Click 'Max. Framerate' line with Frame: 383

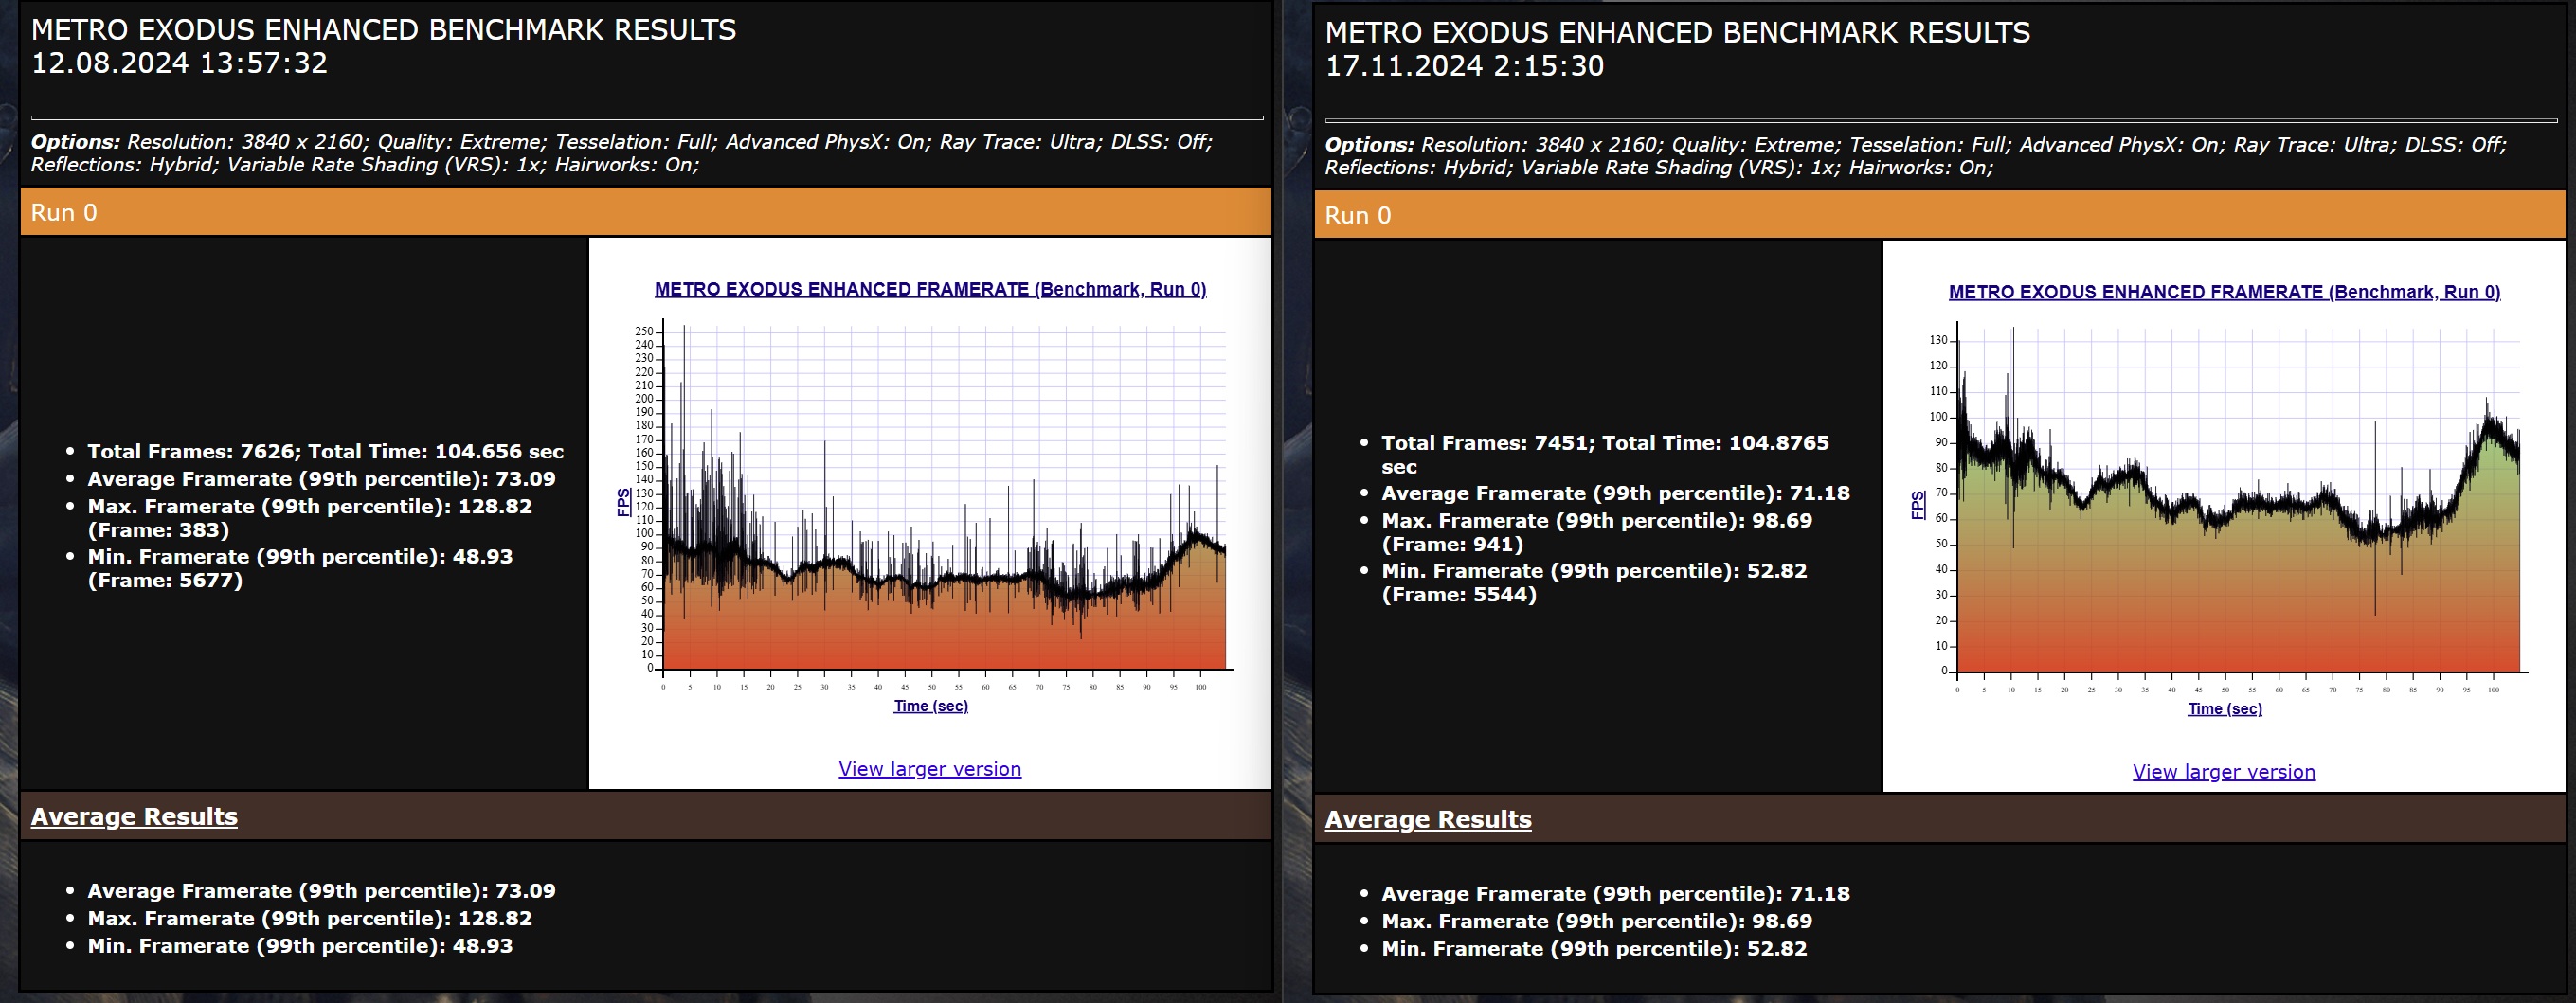pos(309,518)
